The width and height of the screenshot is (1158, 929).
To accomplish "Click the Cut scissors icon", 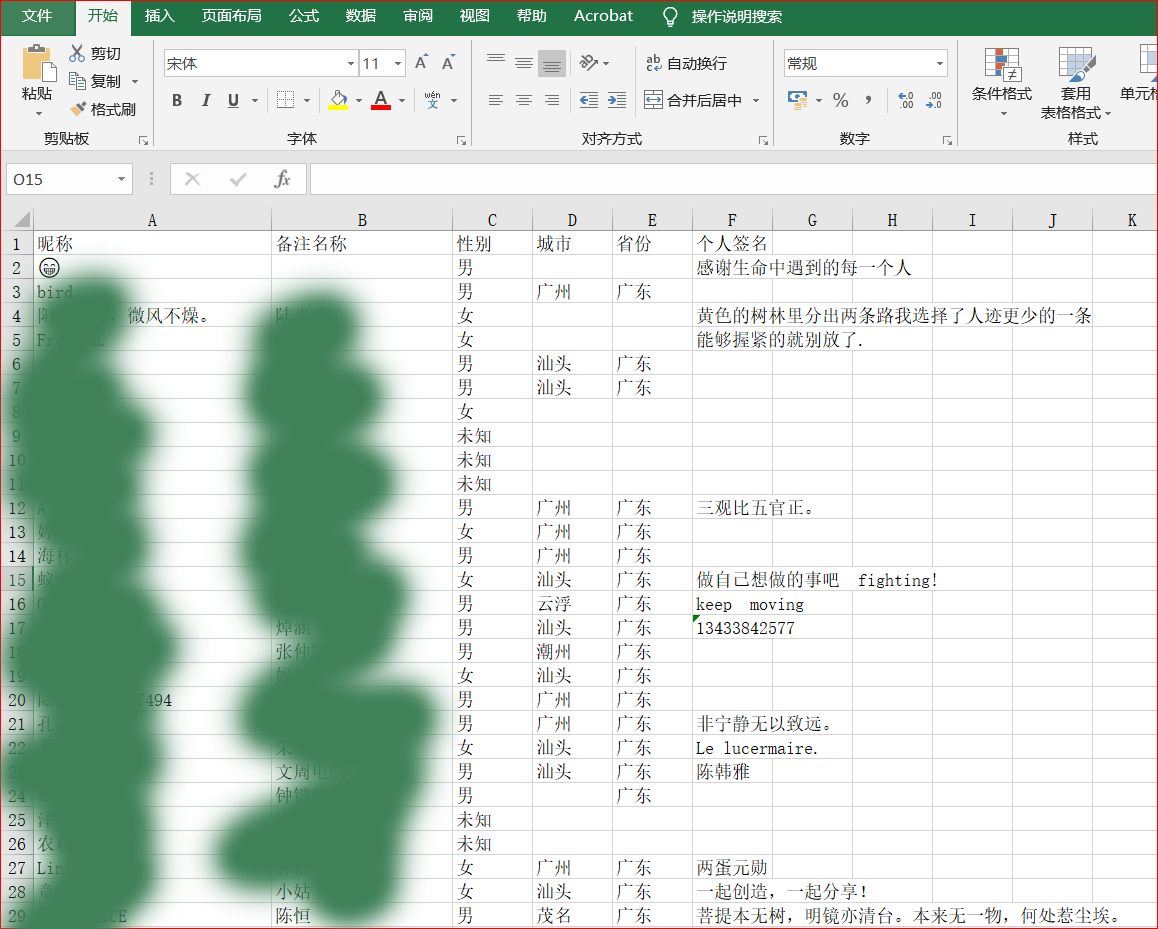I will click(x=77, y=53).
